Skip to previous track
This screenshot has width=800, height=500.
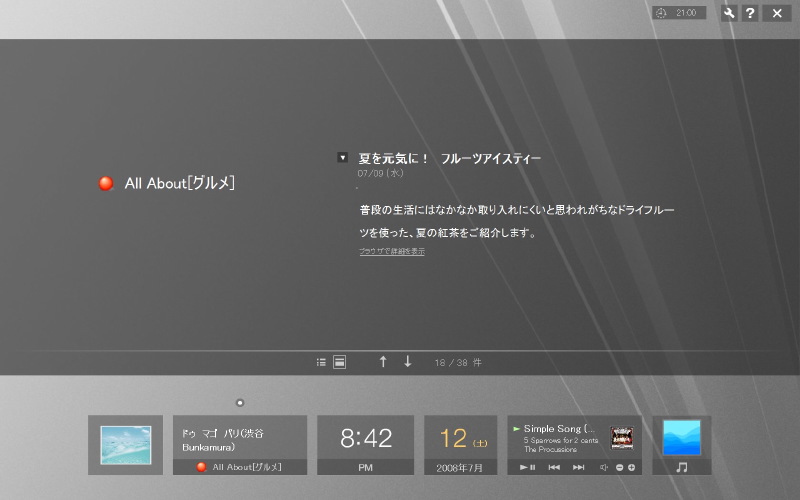tap(554, 467)
